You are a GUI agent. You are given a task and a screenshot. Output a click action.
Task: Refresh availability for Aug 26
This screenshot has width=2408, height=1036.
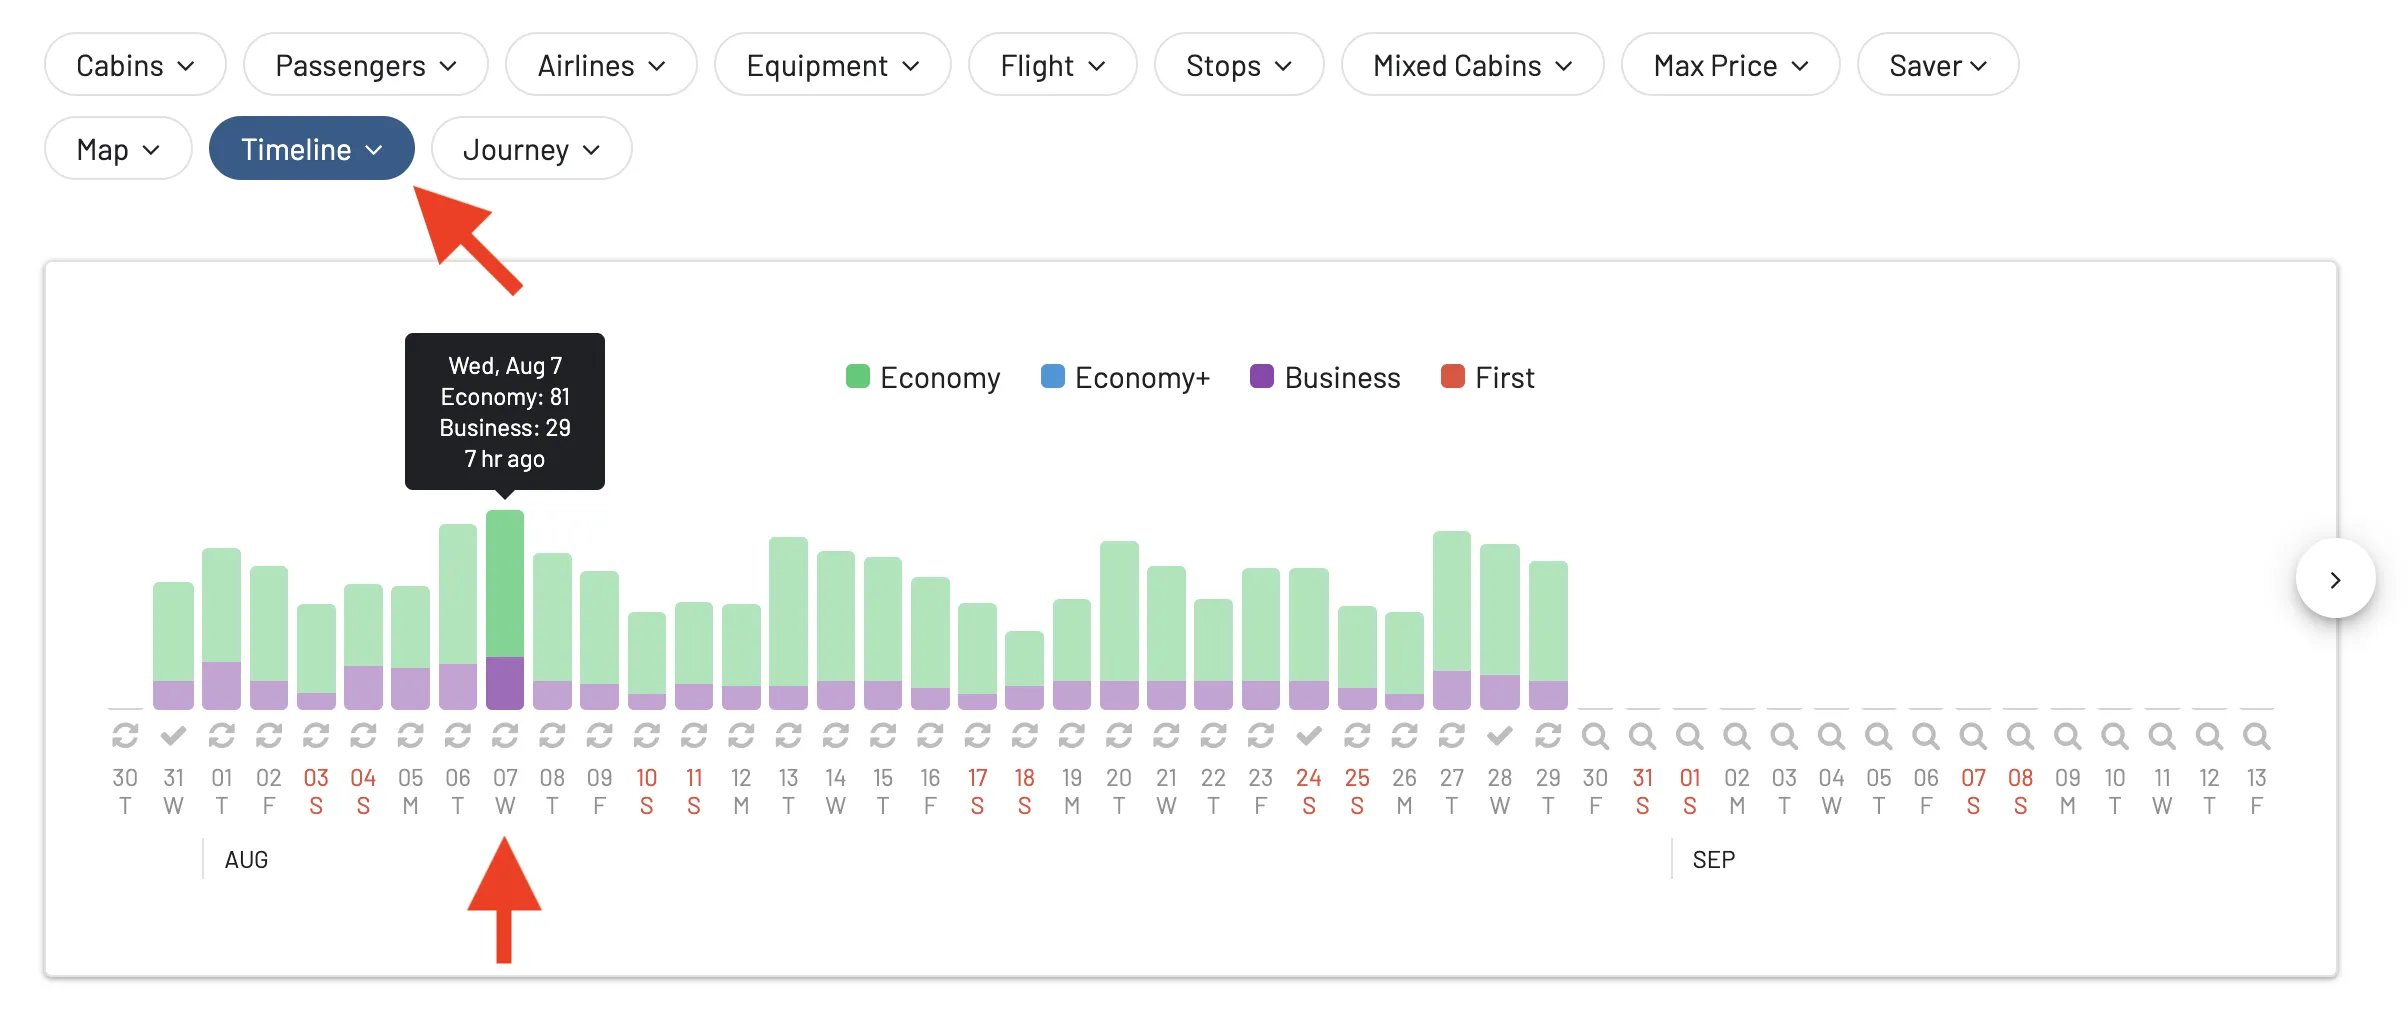click(1404, 736)
